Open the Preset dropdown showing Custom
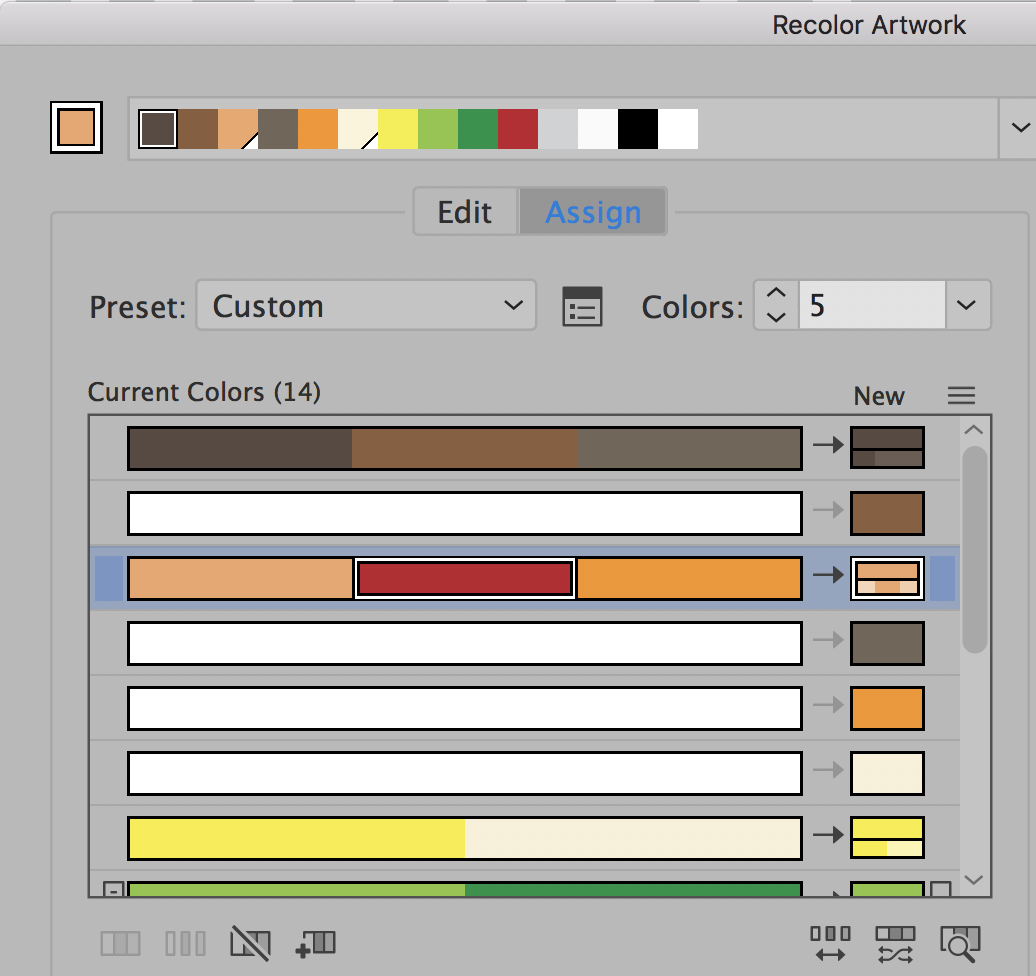Image resolution: width=1036 pixels, height=976 pixels. point(366,306)
